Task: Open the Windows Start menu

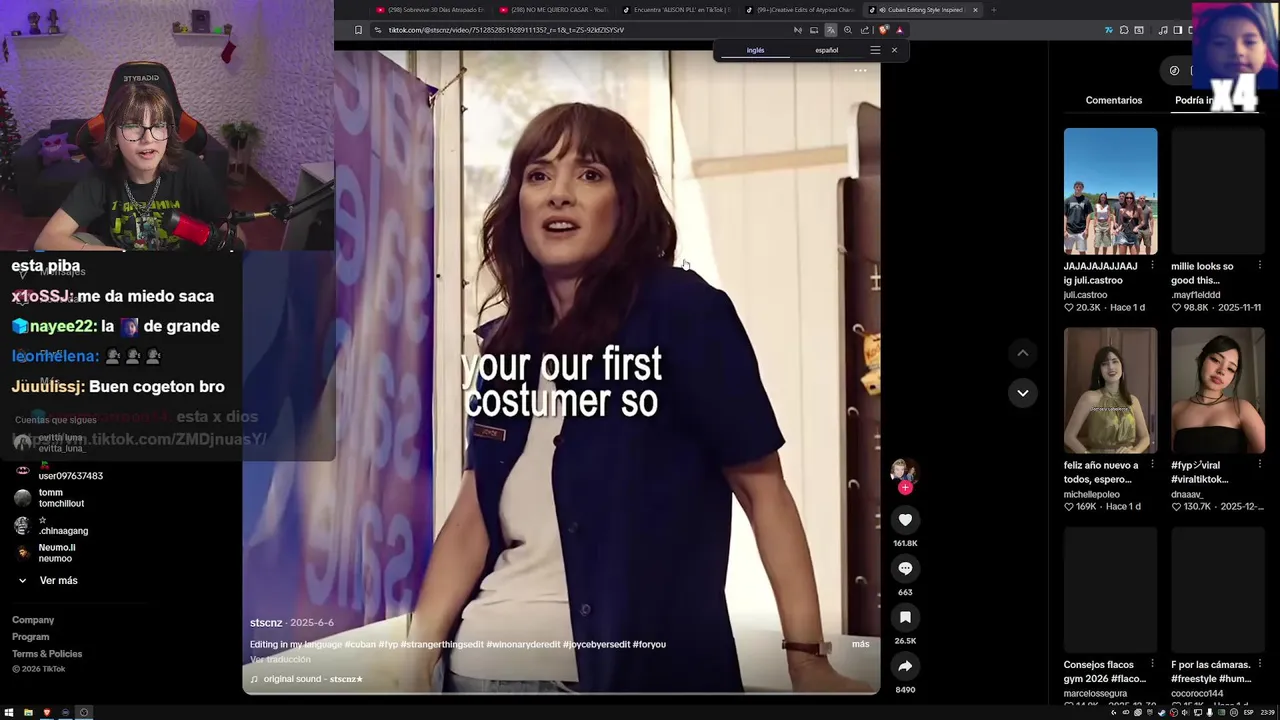Action: click(x=9, y=713)
